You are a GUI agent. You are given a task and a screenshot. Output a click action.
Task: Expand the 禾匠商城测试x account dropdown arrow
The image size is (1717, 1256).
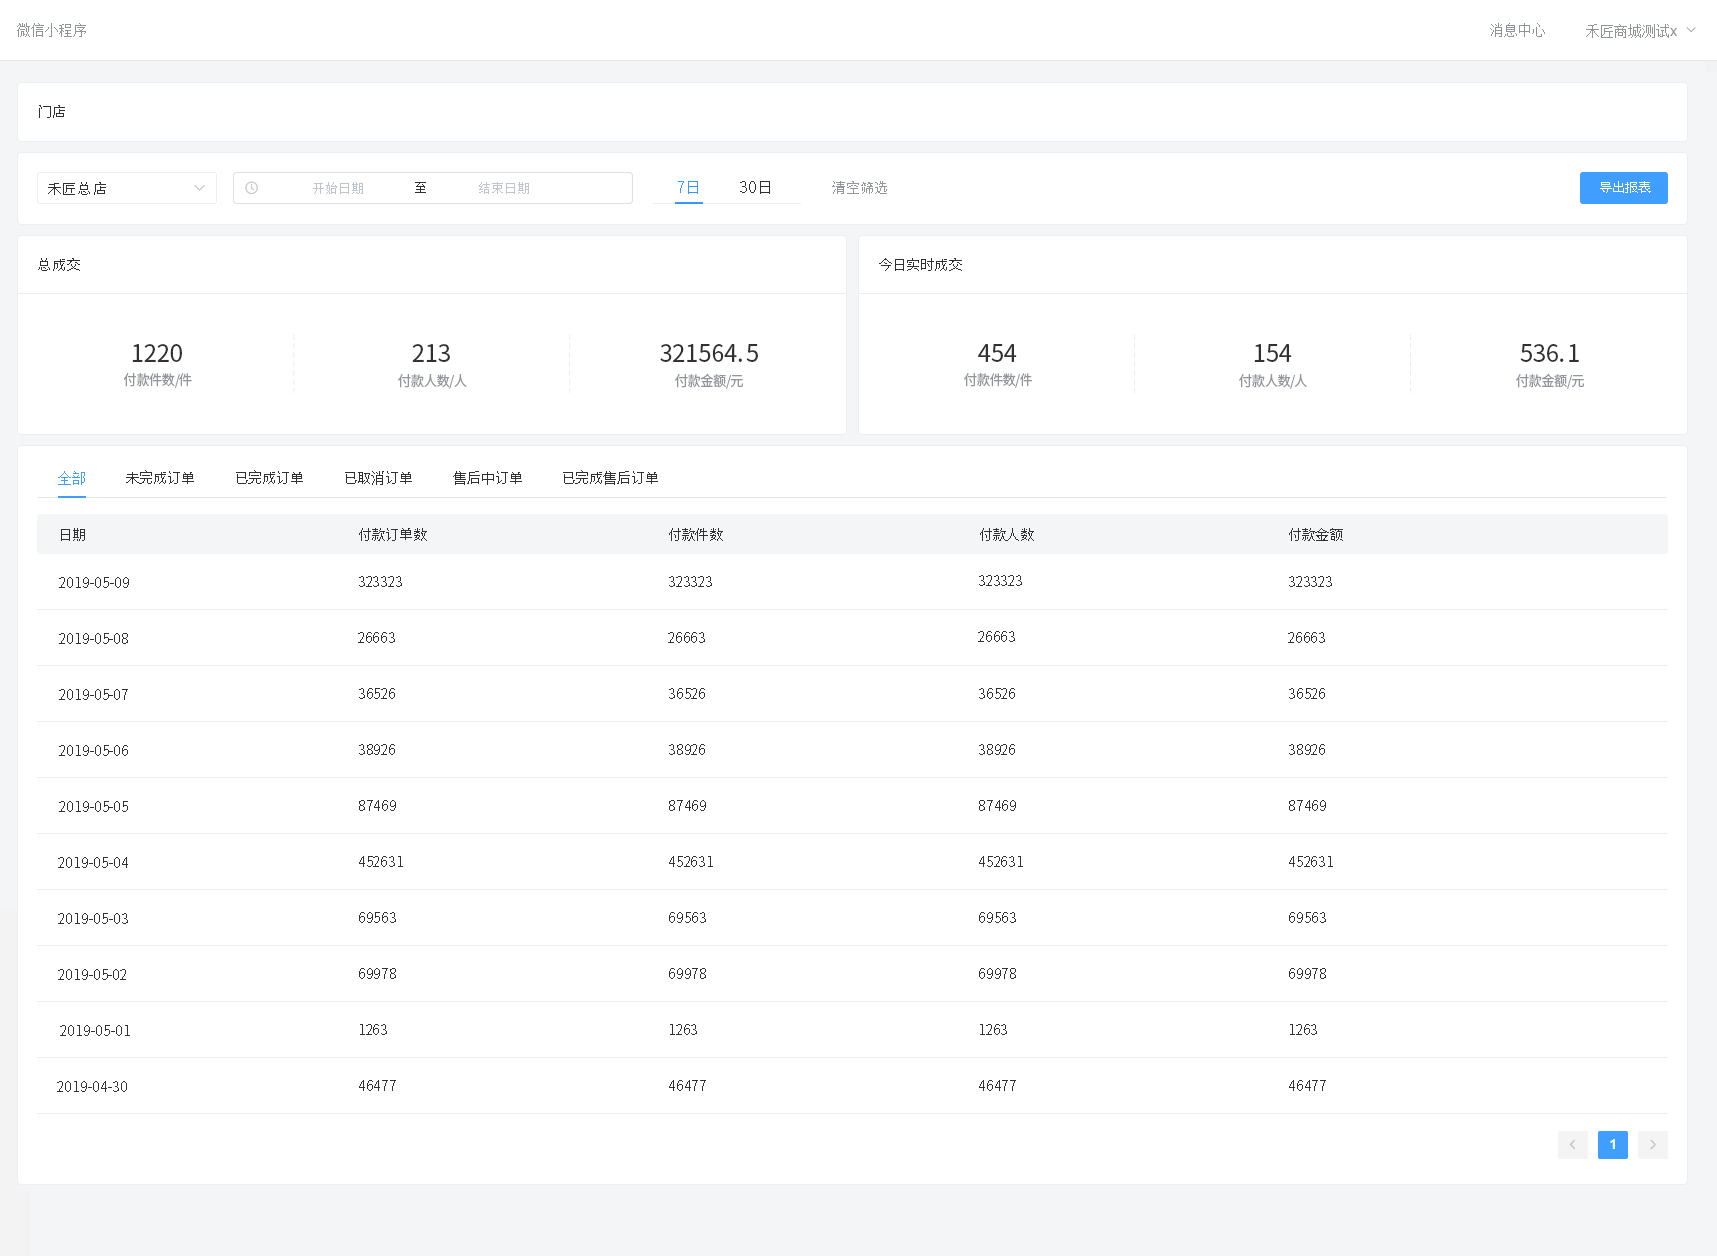tap(1691, 30)
